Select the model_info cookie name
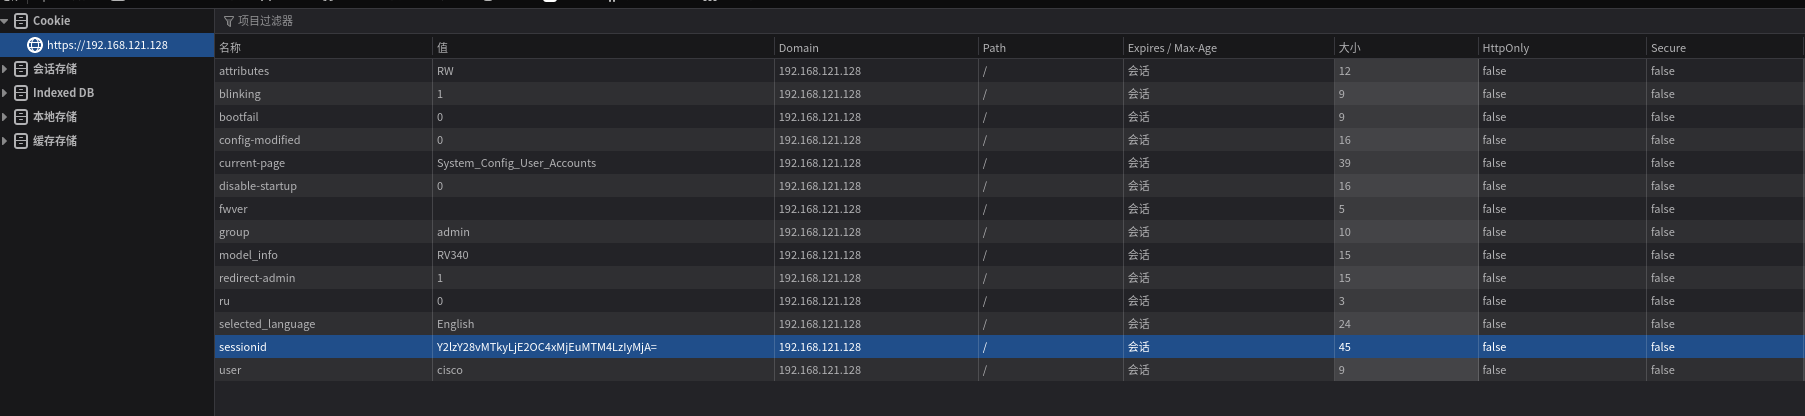The width and height of the screenshot is (1805, 416). (x=248, y=255)
